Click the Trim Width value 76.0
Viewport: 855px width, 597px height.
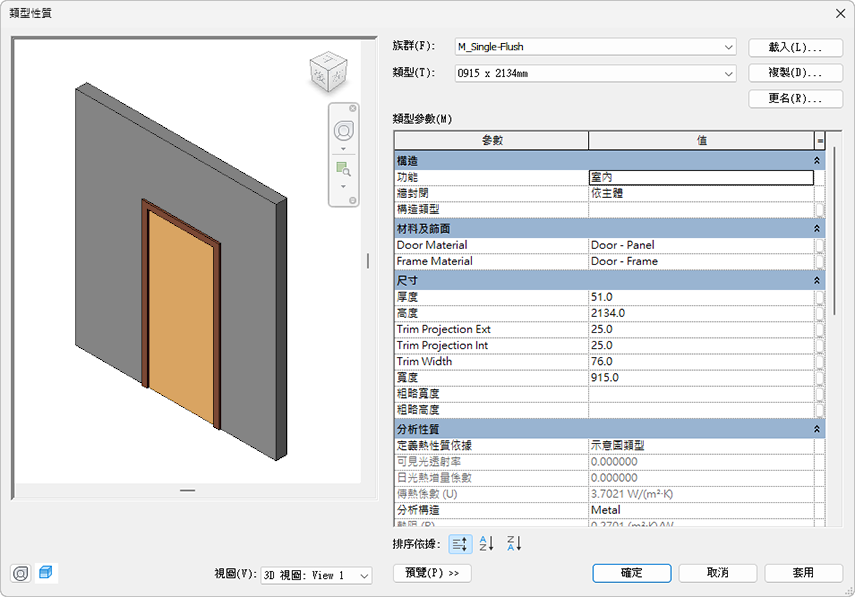(701, 361)
